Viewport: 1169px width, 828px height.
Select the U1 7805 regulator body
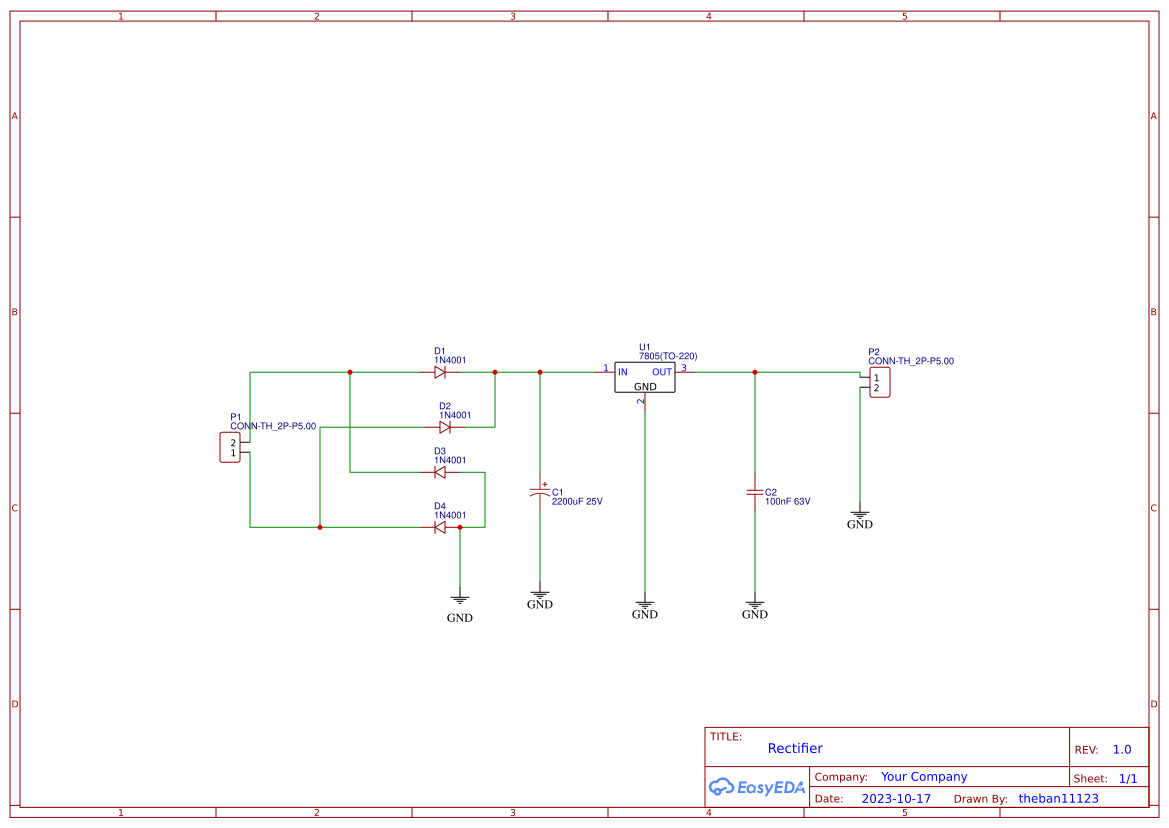[x=645, y=378]
